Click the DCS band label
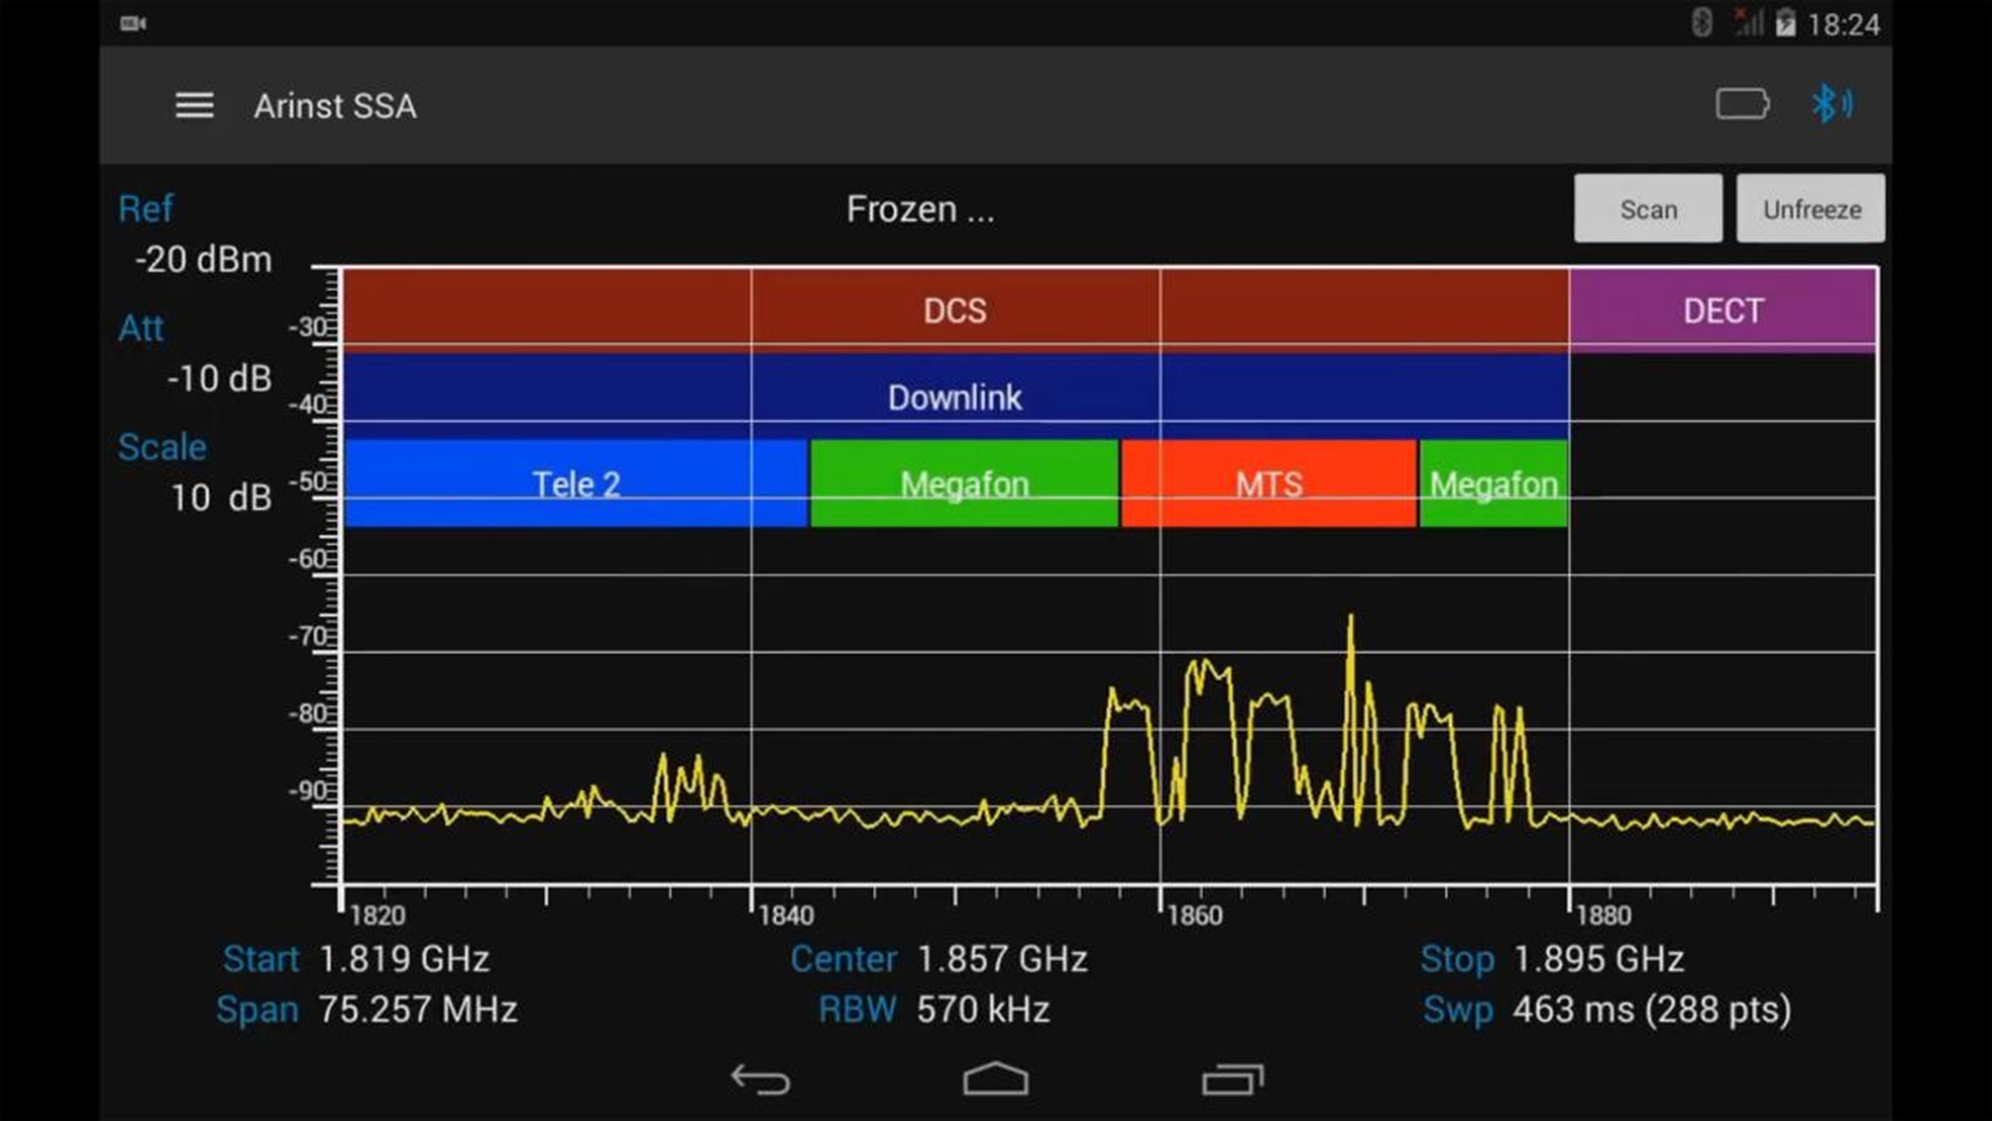Image resolution: width=1992 pixels, height=1121 pixels. (x=954, y=309)
